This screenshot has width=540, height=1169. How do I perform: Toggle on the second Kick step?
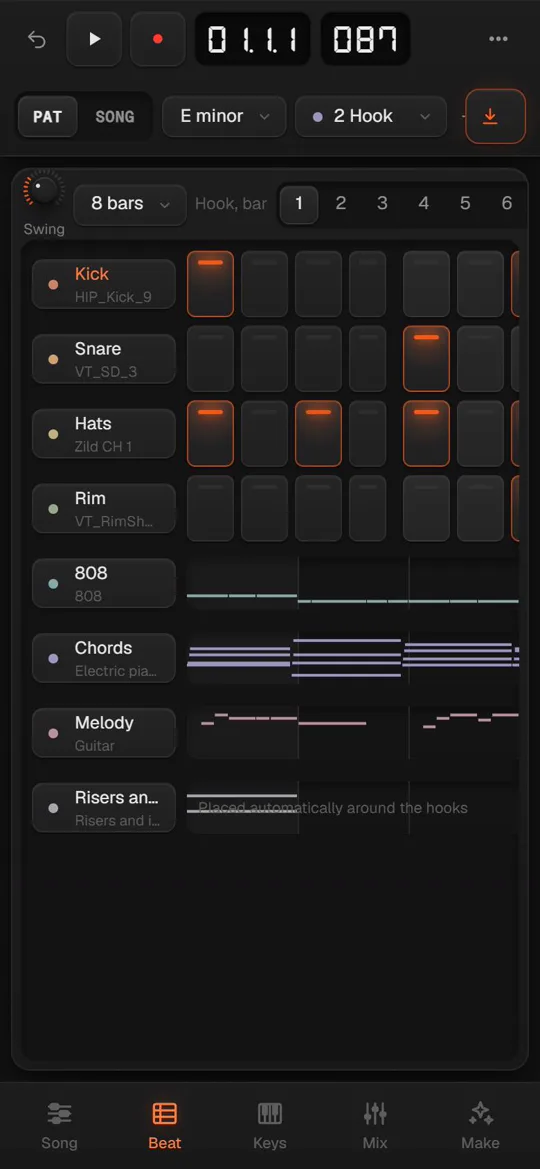click(264, 284)
